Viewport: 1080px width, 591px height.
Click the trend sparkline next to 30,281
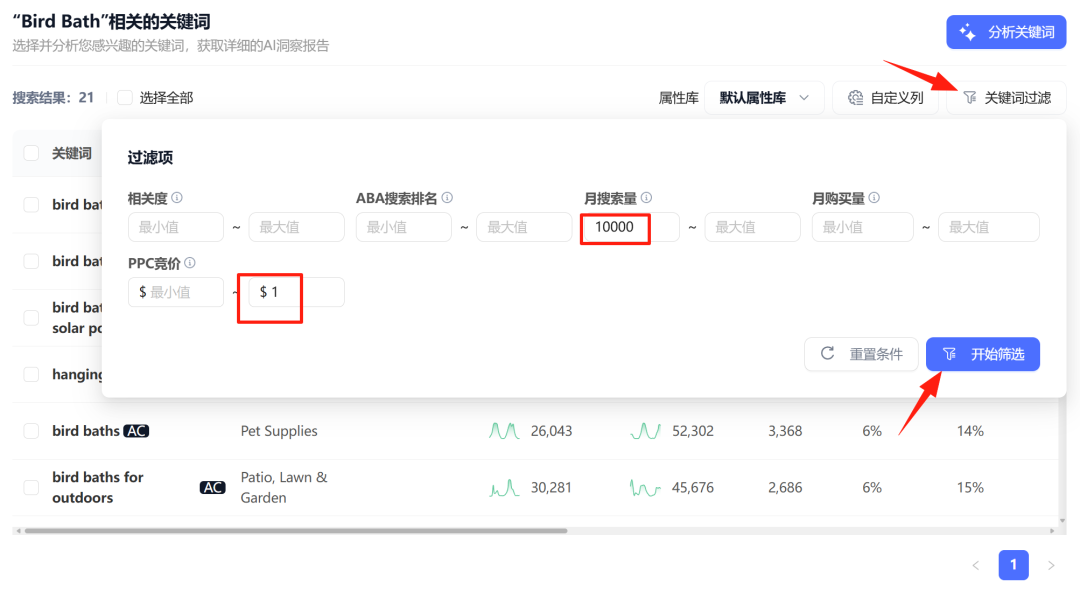point(504,488)
